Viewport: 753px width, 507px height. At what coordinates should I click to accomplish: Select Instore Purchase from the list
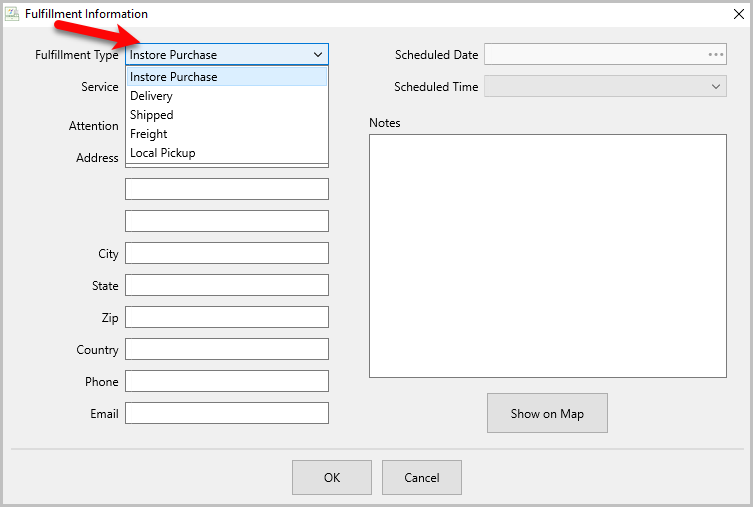[x=227, y=77]
